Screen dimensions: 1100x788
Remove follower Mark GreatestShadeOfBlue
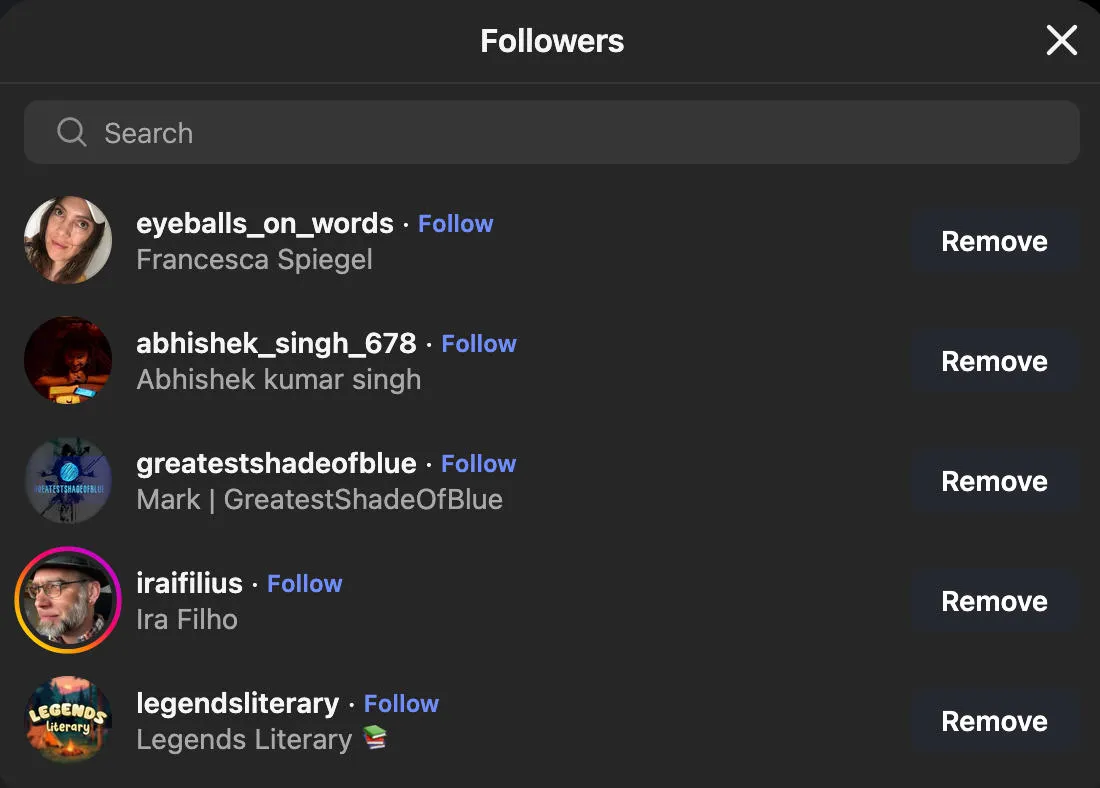(995, 481)
